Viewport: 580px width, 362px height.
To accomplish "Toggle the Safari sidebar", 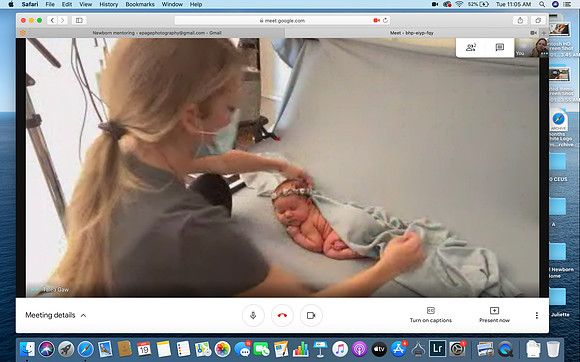I will [x=79, y=20].
